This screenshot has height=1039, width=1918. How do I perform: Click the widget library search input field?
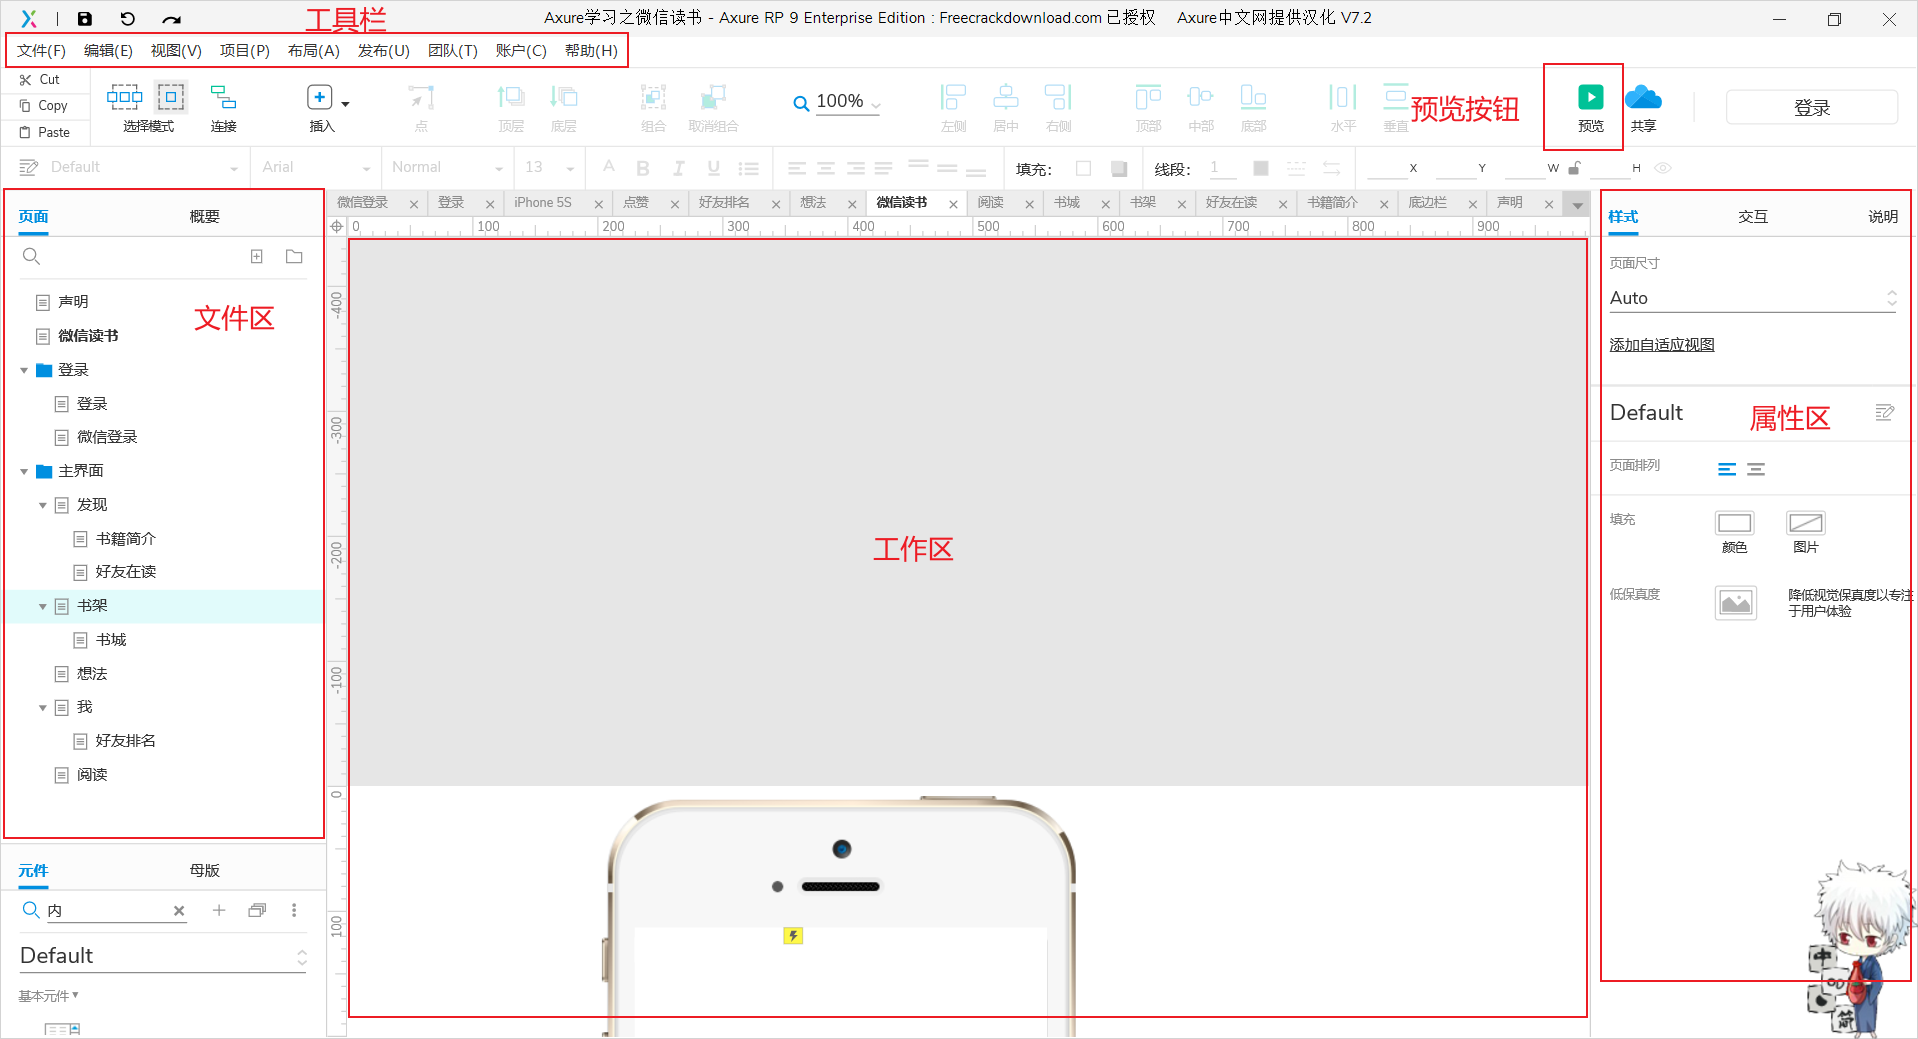[x=107, y=910]
